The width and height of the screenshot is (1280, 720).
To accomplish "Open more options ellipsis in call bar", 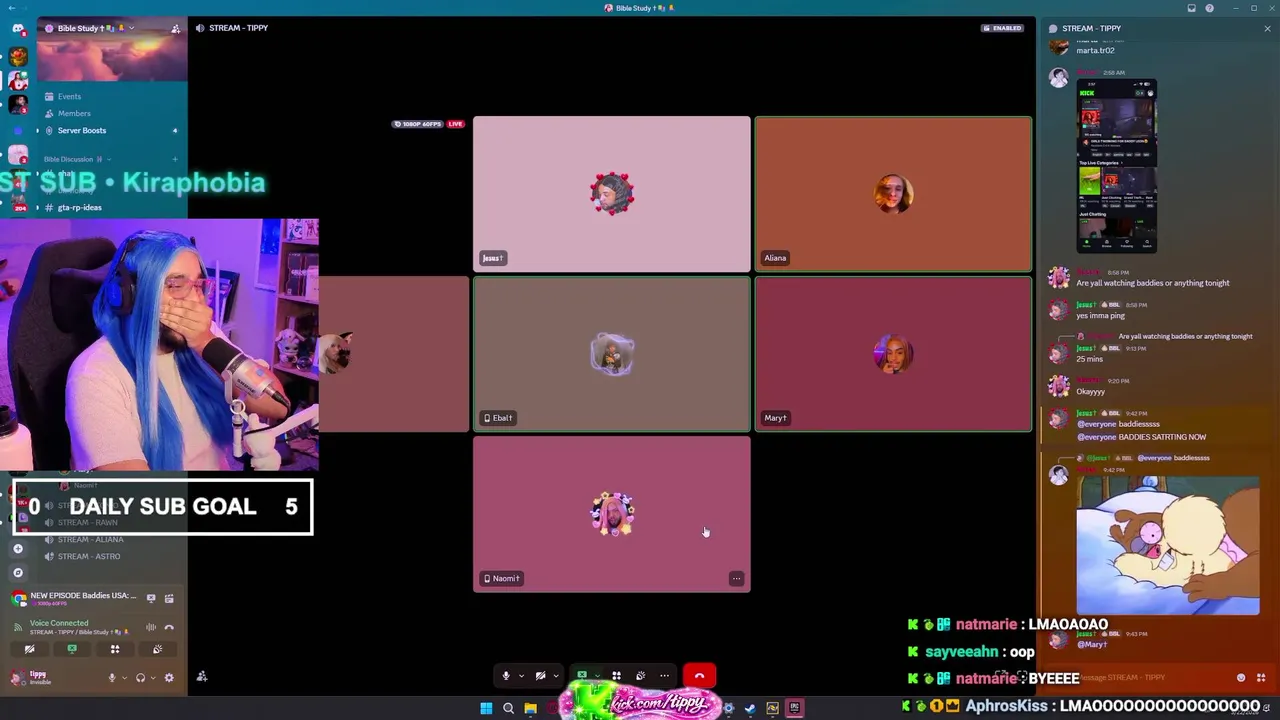I will [x=664, y=676].
